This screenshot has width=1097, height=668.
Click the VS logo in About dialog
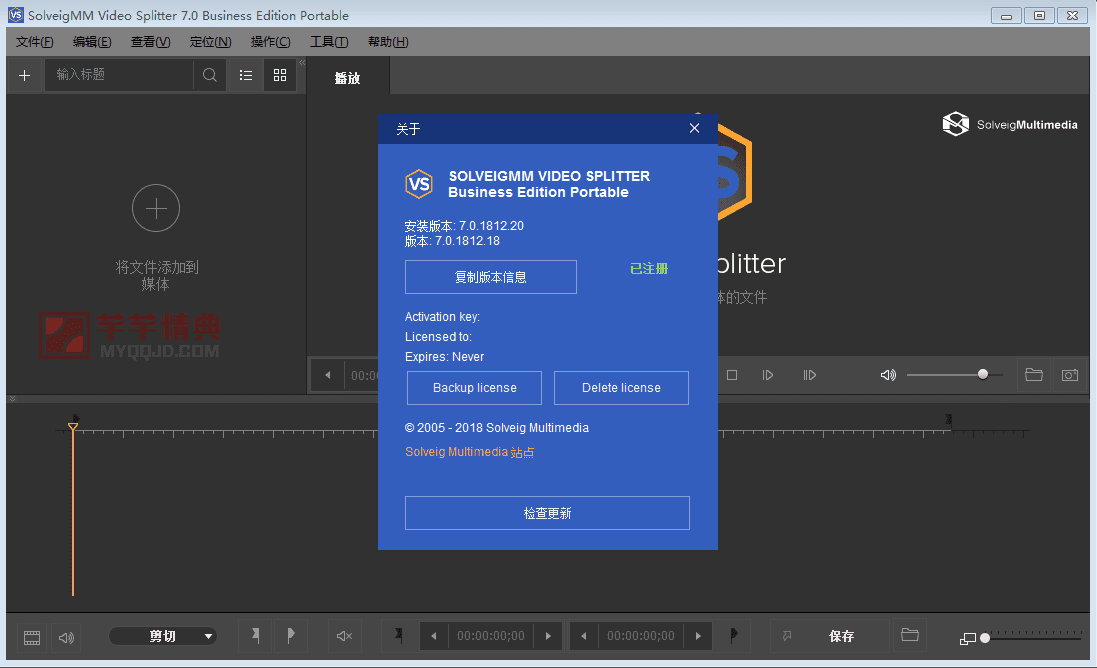point(419,184)
